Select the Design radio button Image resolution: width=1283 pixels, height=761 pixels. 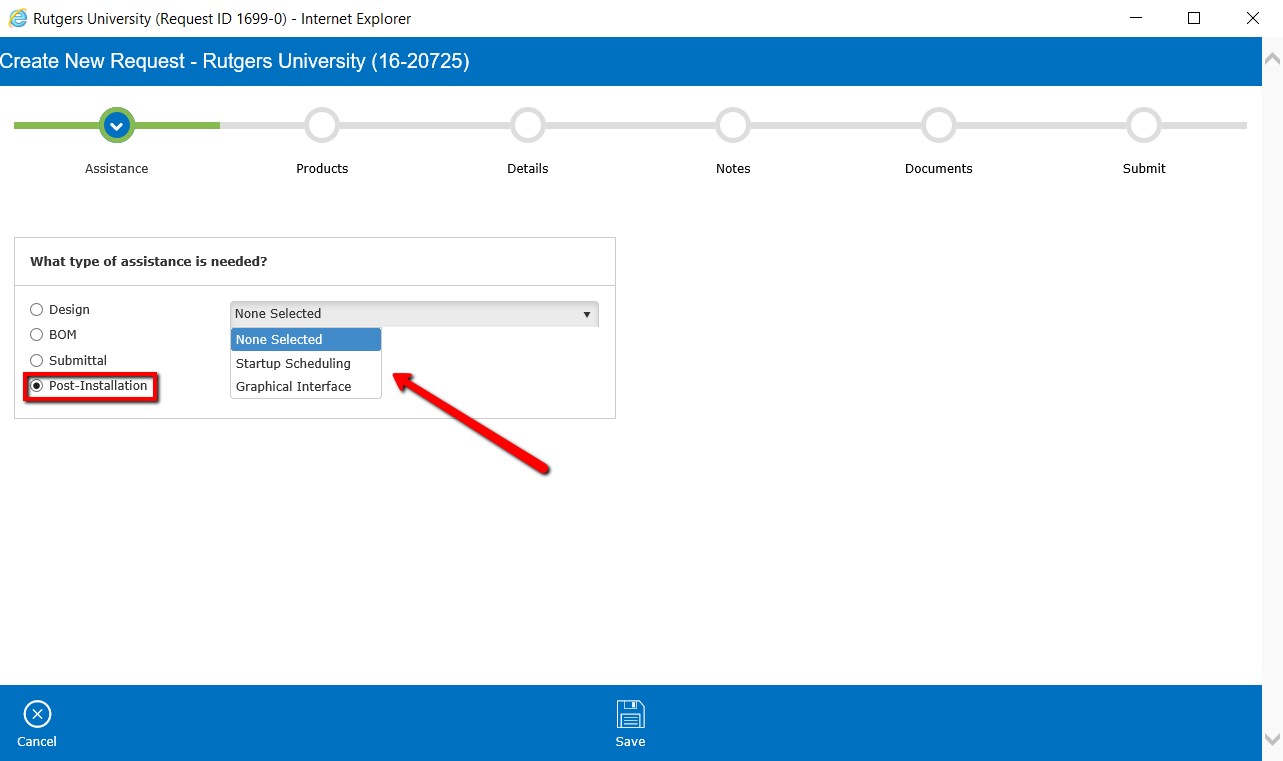pyautogui.click(x=37, y=310)
